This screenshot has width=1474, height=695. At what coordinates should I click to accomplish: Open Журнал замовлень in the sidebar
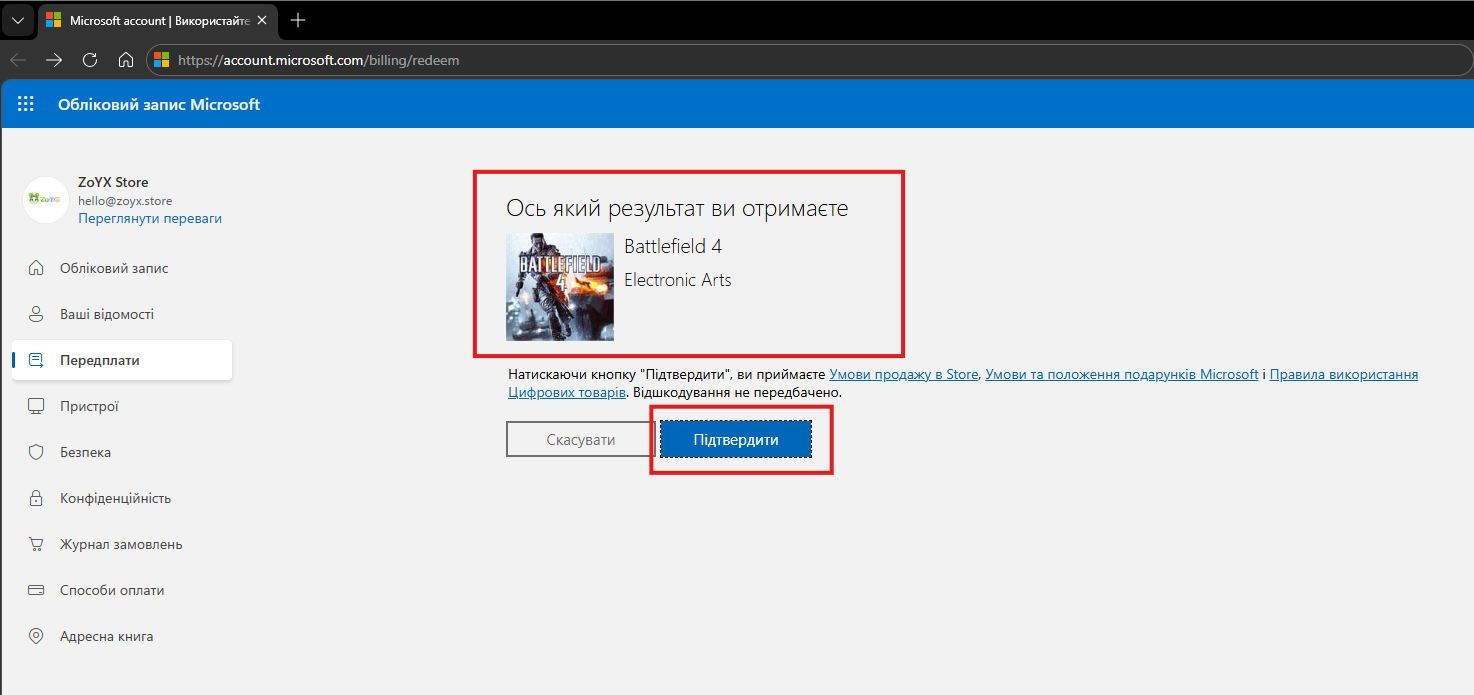[122, 544]
